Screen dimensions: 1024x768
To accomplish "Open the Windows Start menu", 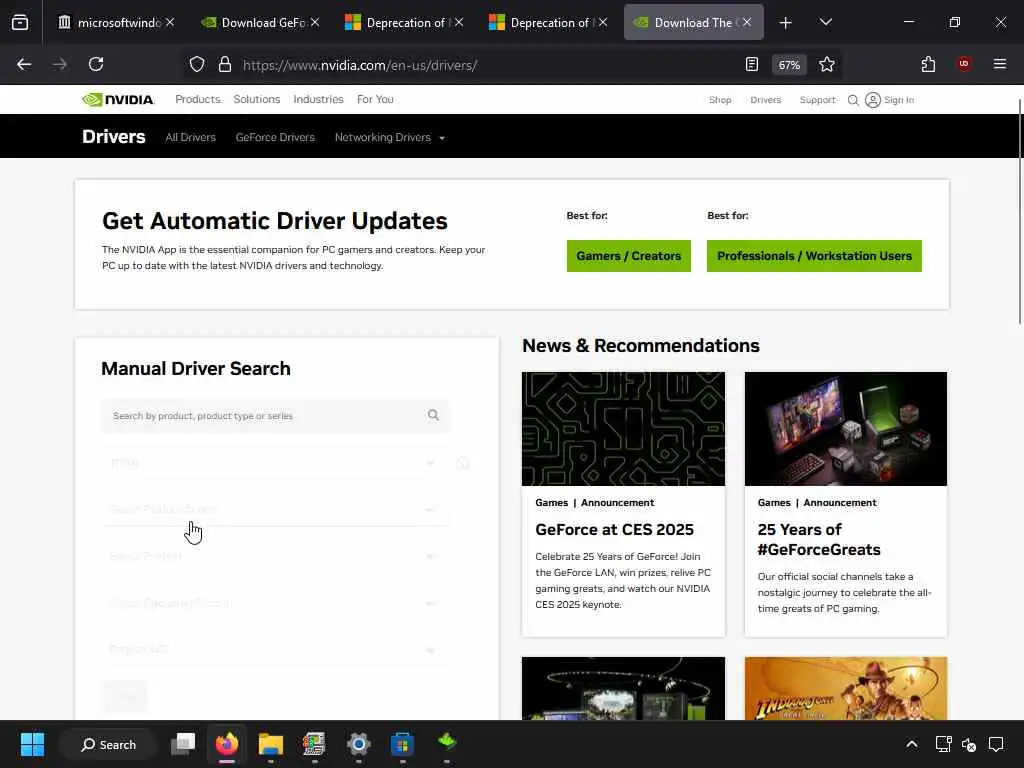I will 32,744.
